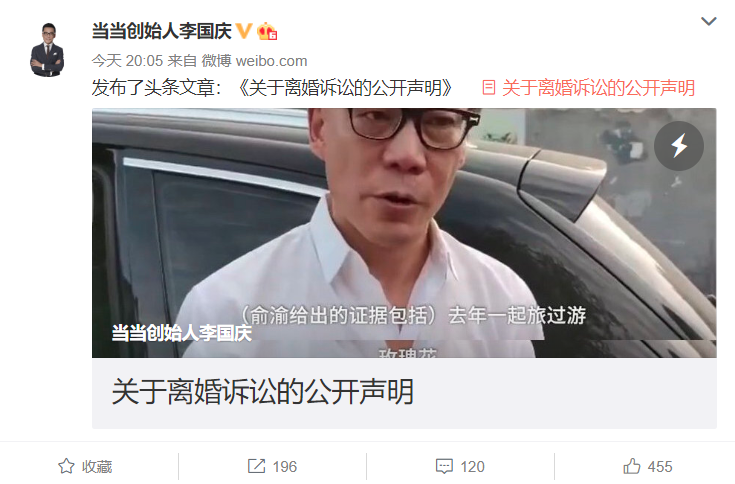Viewport: 735px width, 484px height.
Task: Open the post options chevron menu
Action: 708,21
